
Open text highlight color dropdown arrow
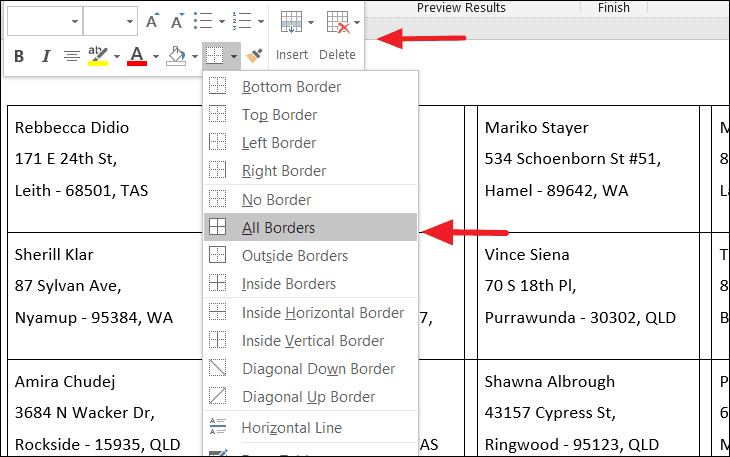pyautogui.click(x=117, y=57)
